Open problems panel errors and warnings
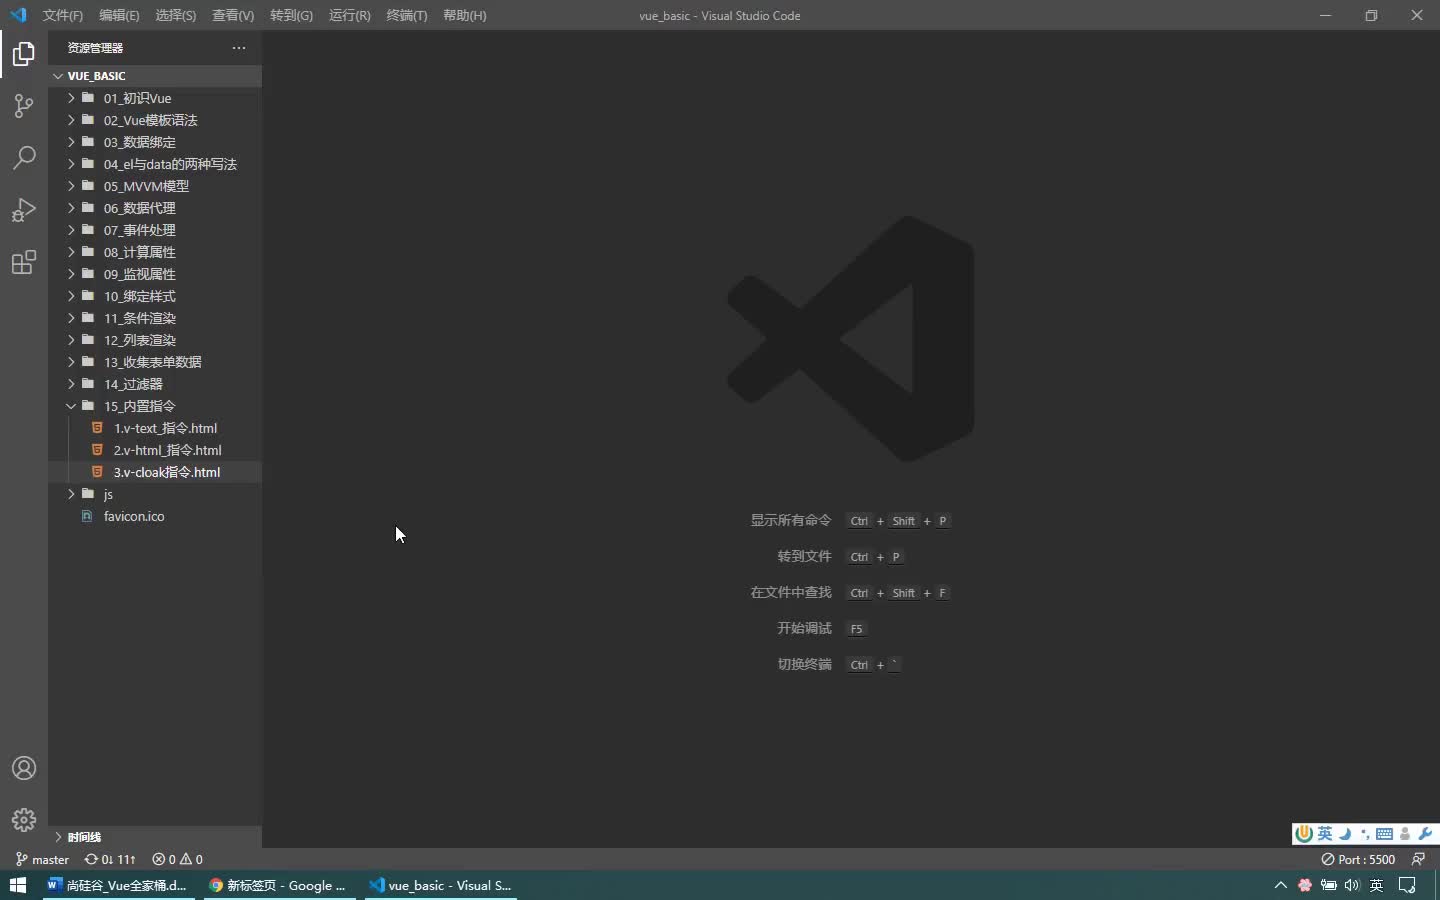The image size is (1440, 900). pyautogui.click(x=177, y=859)
